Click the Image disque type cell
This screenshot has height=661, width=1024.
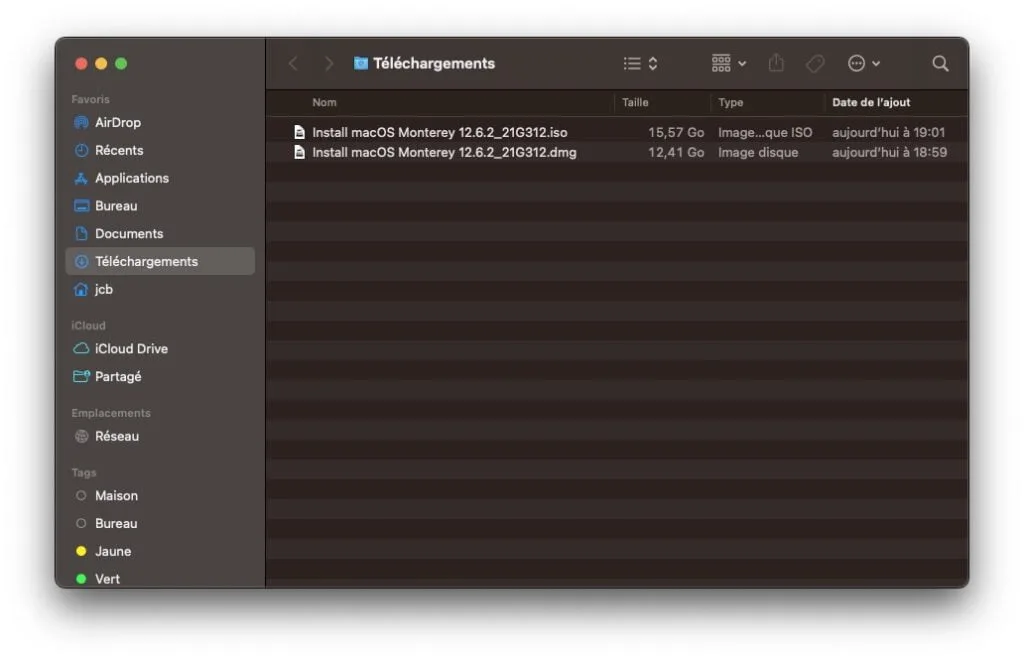758,152
